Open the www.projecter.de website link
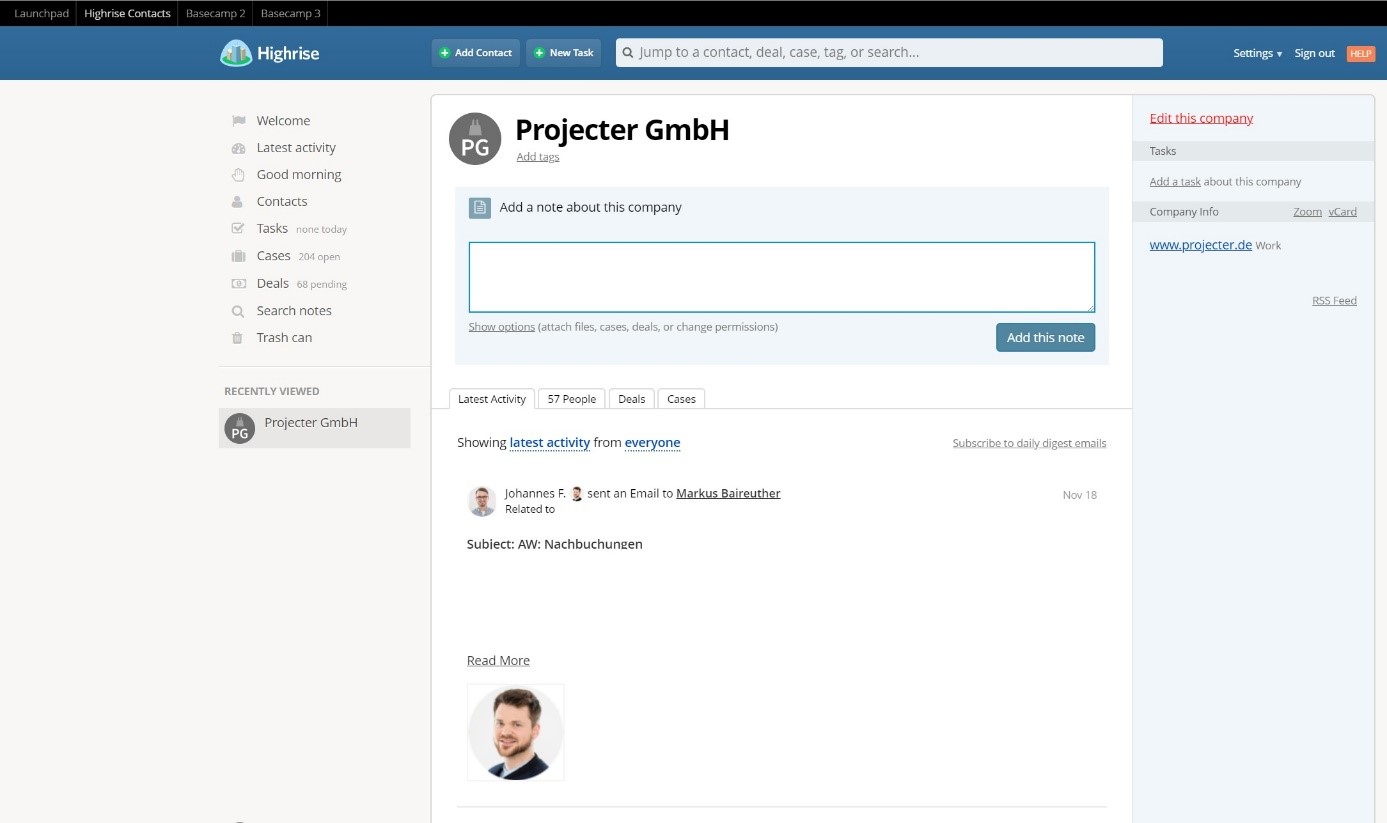Viewport: 1387px width, 823px height. [x=1201, y=245]
